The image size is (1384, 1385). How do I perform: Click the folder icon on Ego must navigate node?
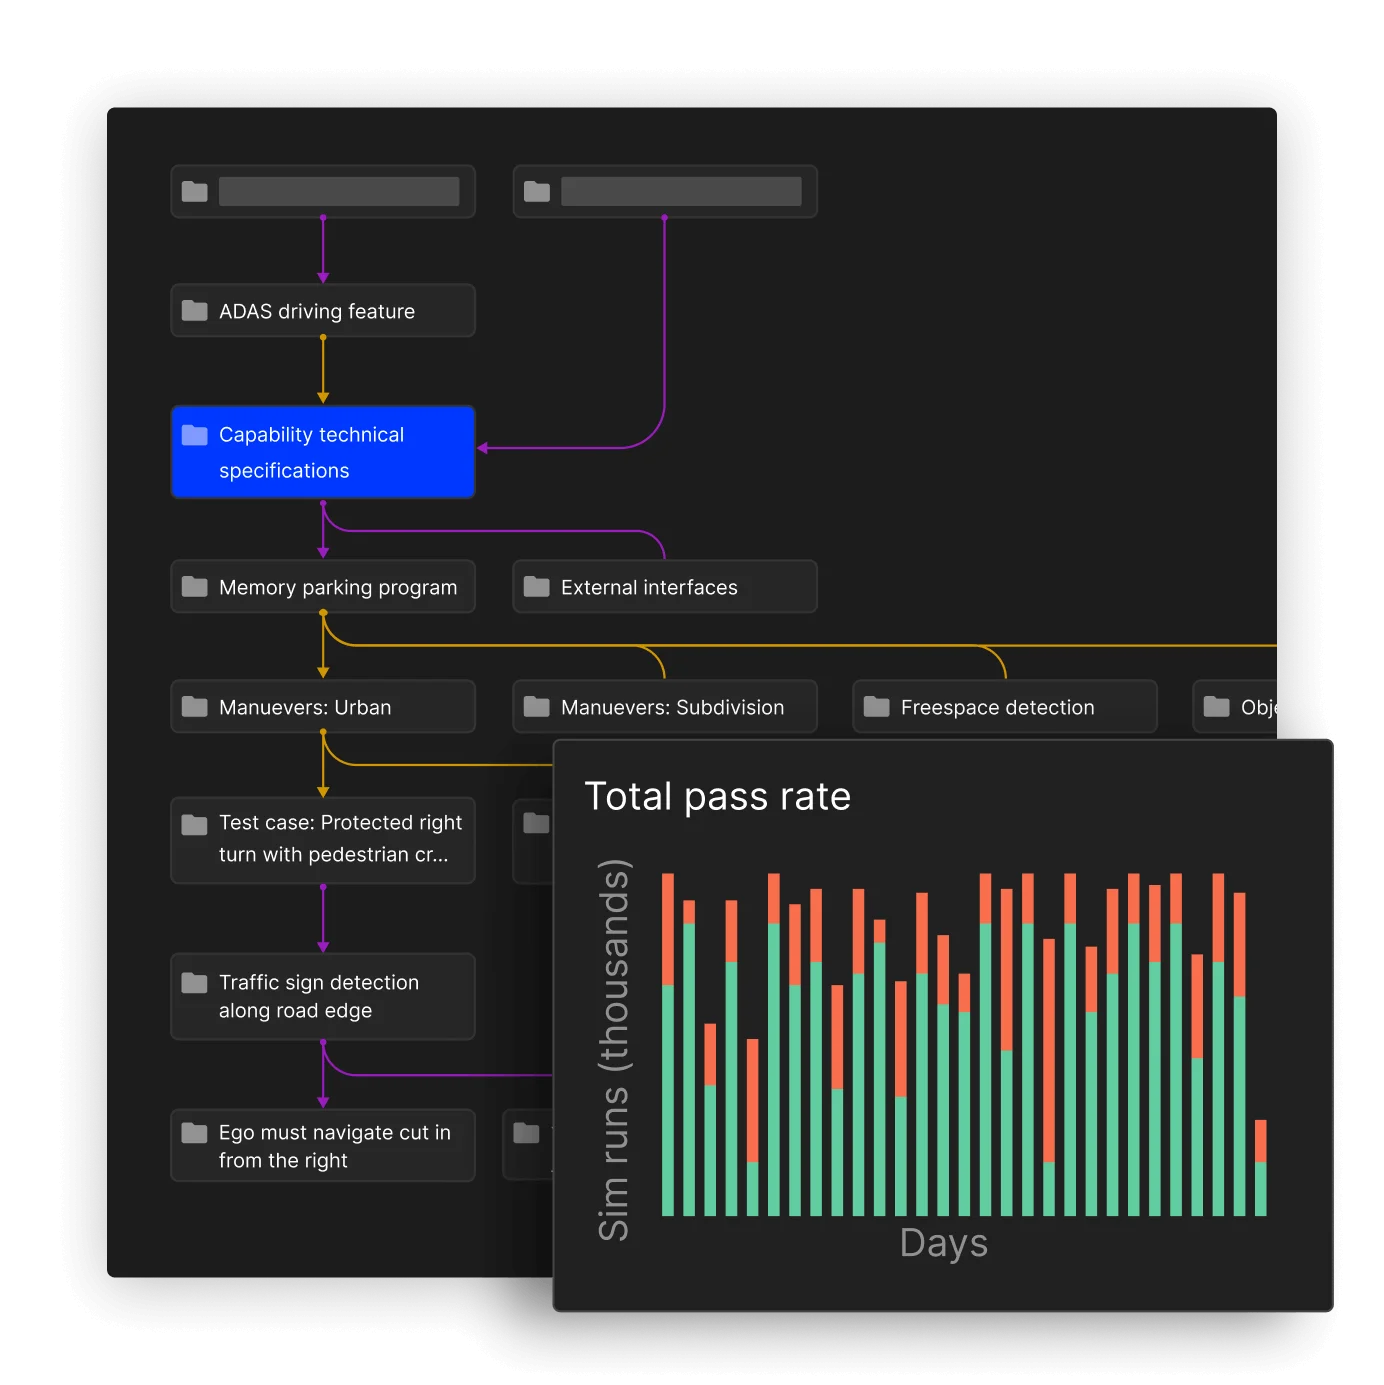(x=196, y=1132)
